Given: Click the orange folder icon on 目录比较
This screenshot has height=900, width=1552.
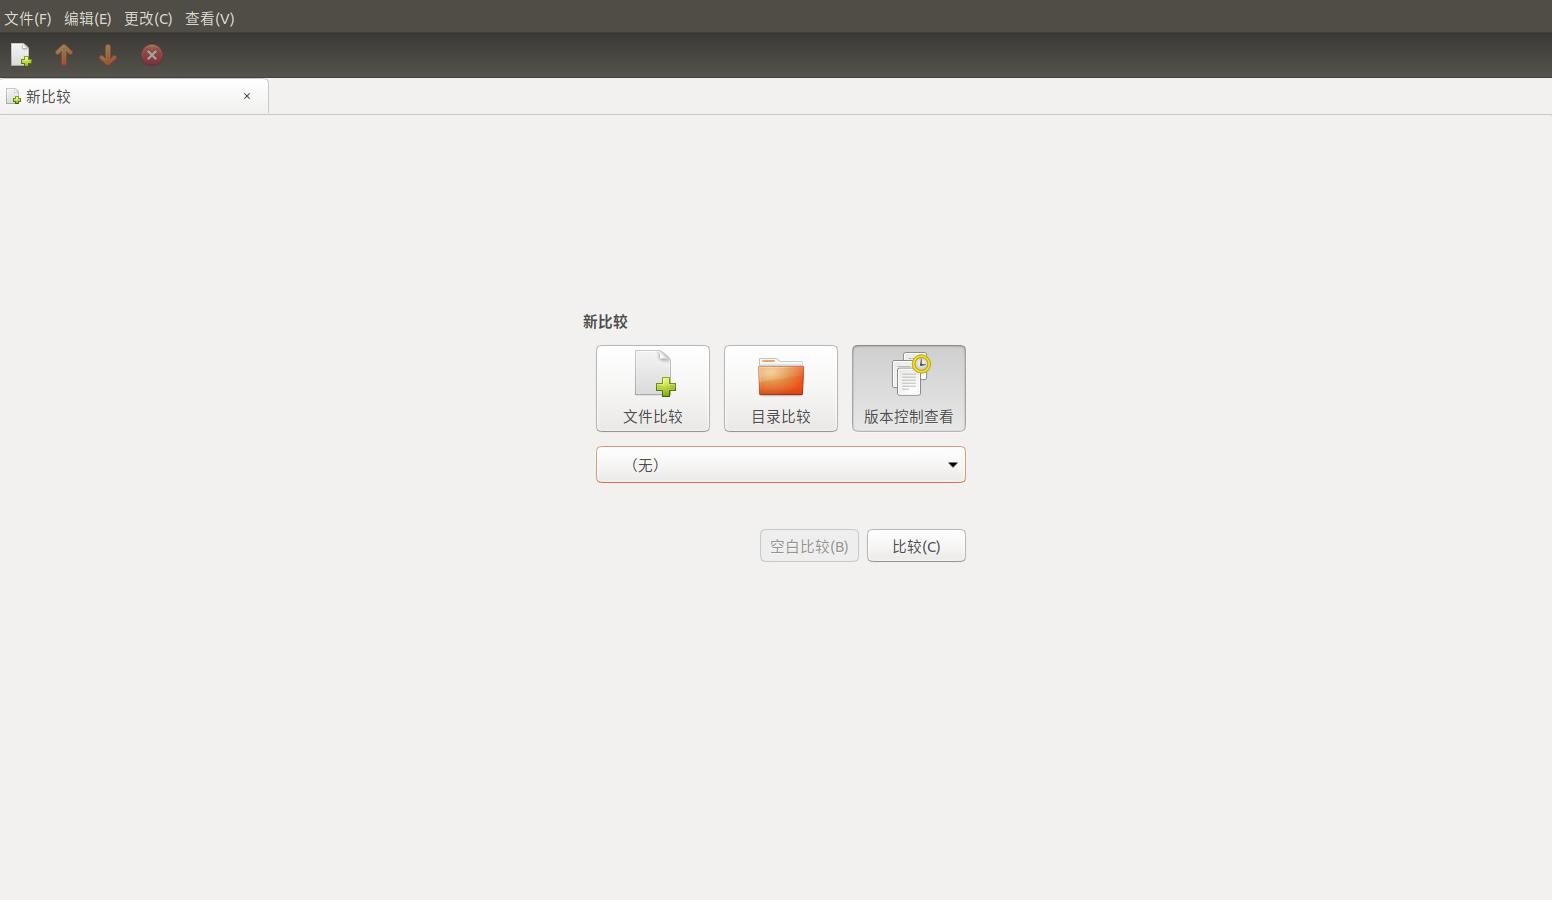Looking at the screenshot, I should pyautogui.click(x=780, y=377).
